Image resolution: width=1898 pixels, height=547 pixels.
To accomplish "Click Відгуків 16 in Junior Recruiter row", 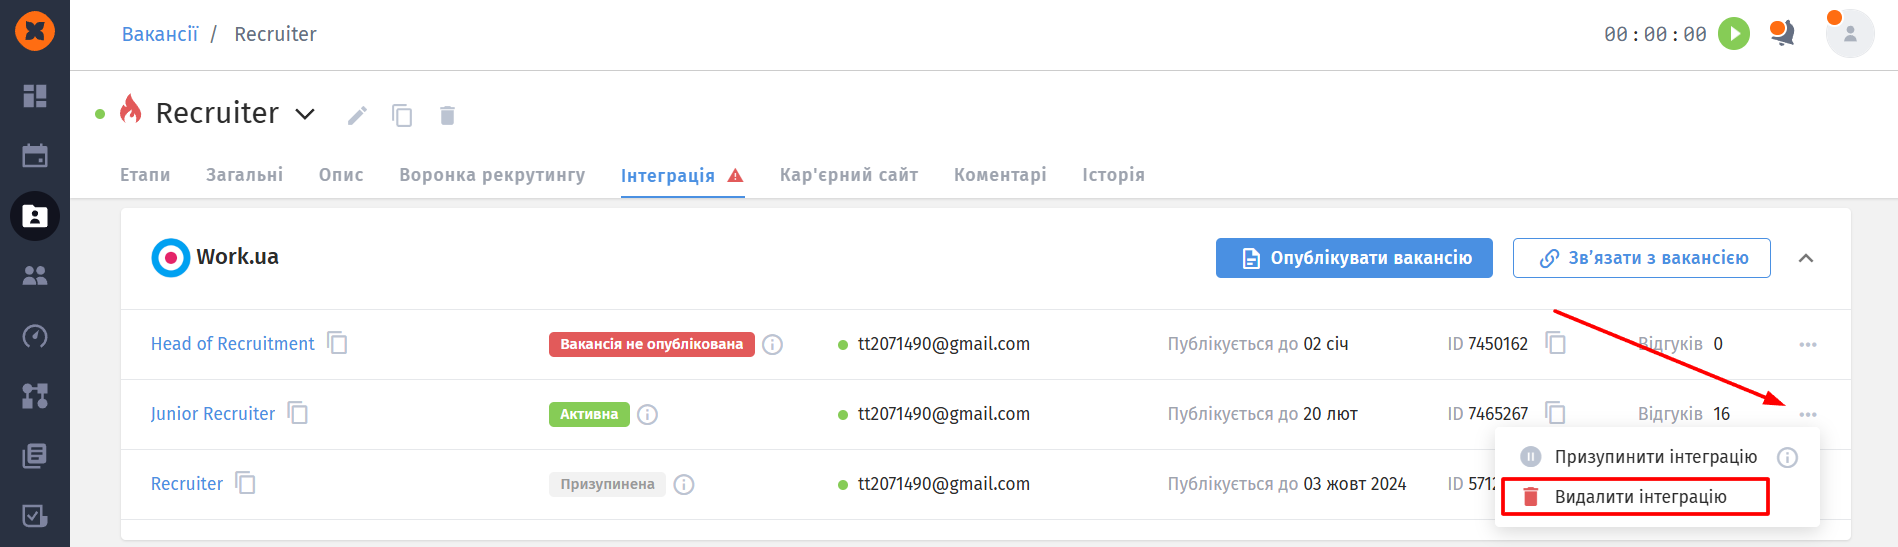I will point(1684,414).
